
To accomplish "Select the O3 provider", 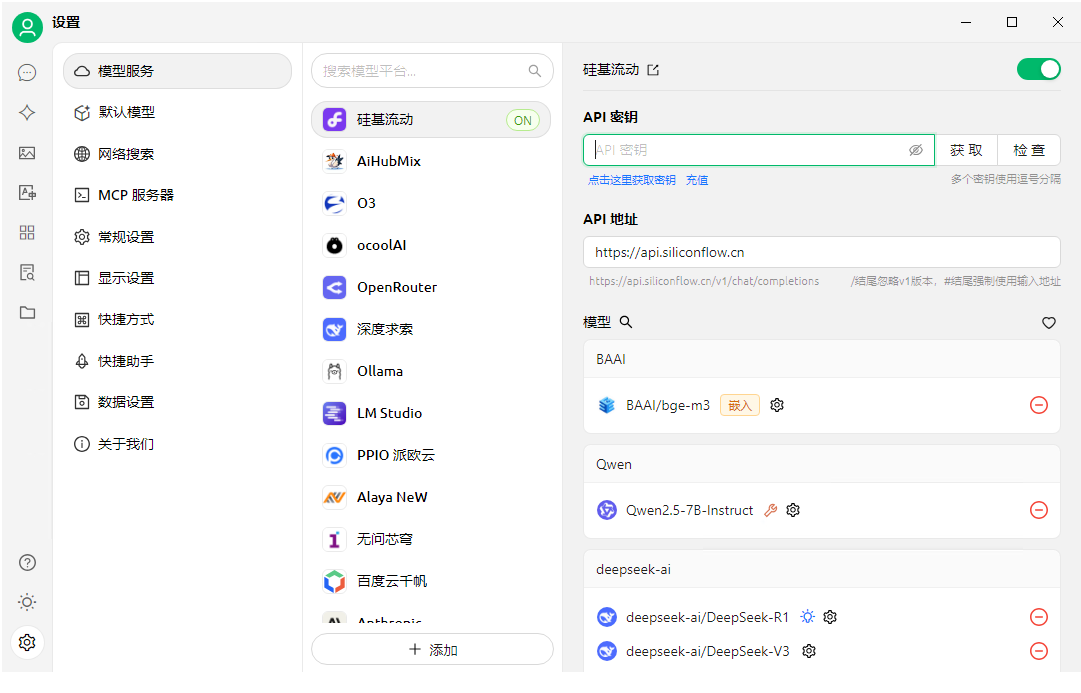I will [x=431, y=203].
